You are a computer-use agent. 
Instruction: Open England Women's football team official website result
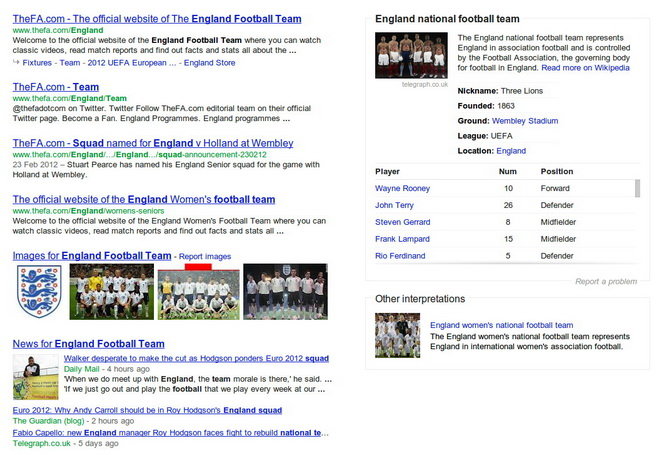coord(144,200)
